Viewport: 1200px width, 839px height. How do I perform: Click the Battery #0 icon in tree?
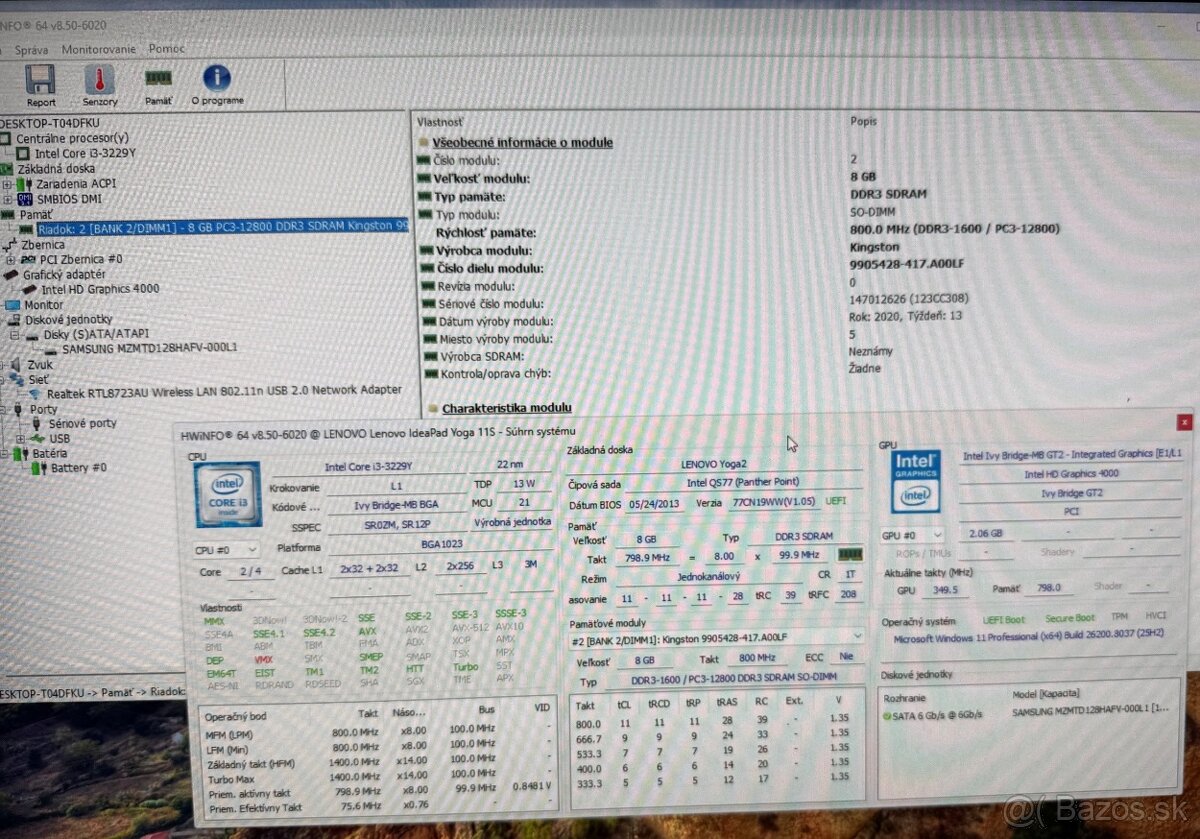point(39,467)
